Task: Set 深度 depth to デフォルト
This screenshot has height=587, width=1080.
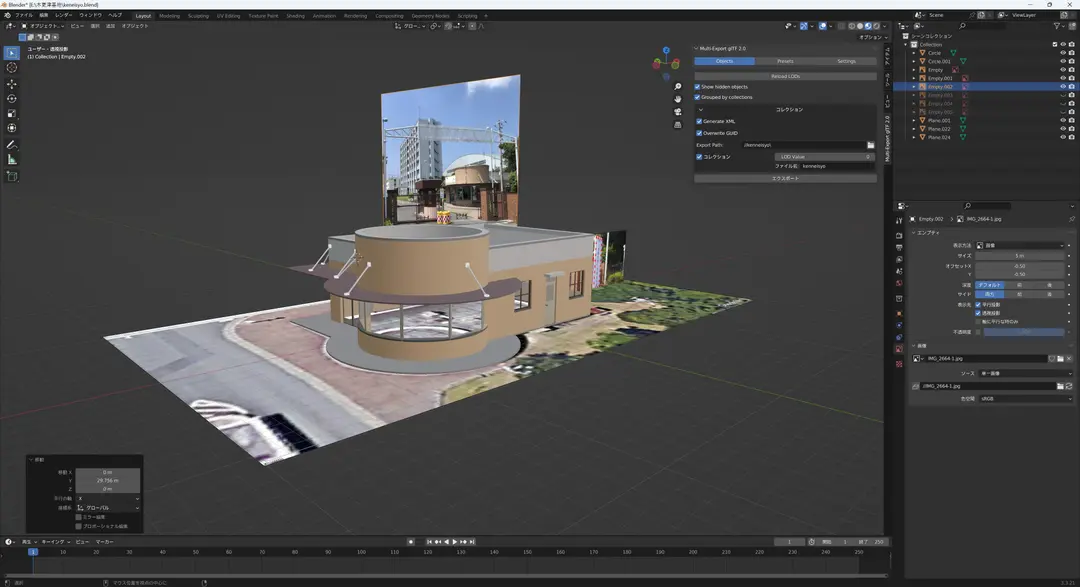Action: 990,285
